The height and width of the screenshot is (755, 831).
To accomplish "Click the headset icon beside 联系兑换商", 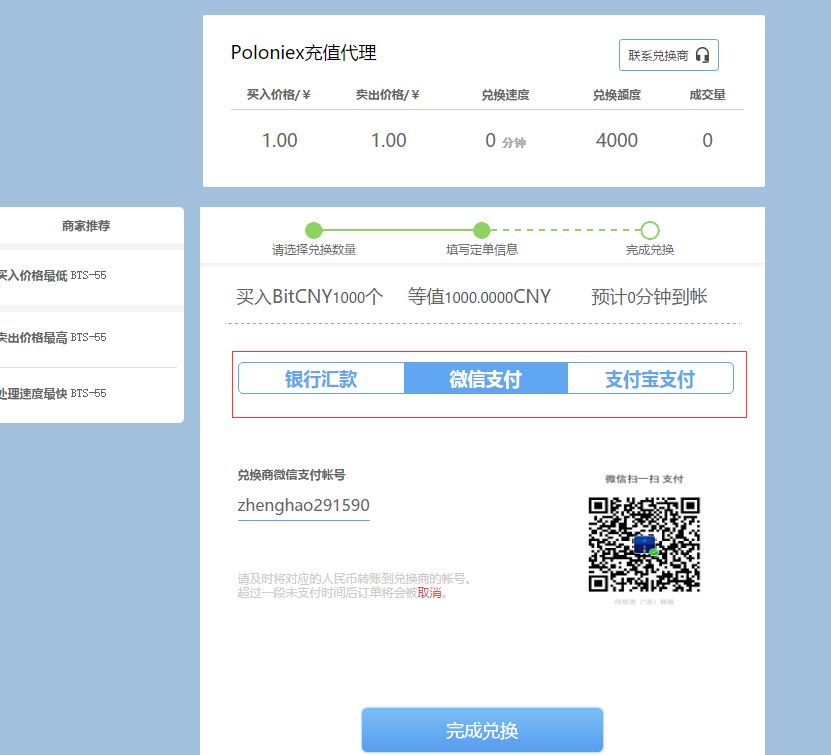I will pyautogui.click(x=702, y=56).
